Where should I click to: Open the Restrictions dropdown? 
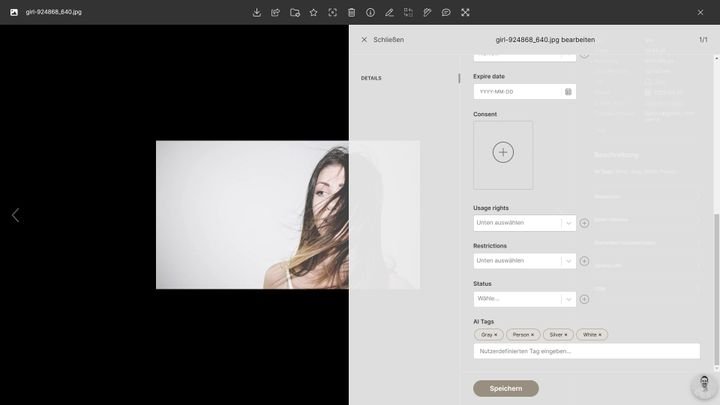pos(524,261)
